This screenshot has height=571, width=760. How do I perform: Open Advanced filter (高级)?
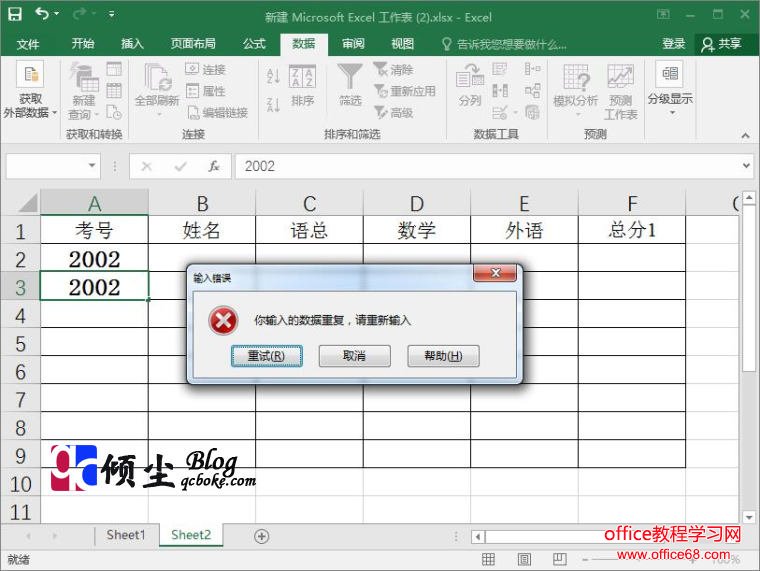point(394,113)
